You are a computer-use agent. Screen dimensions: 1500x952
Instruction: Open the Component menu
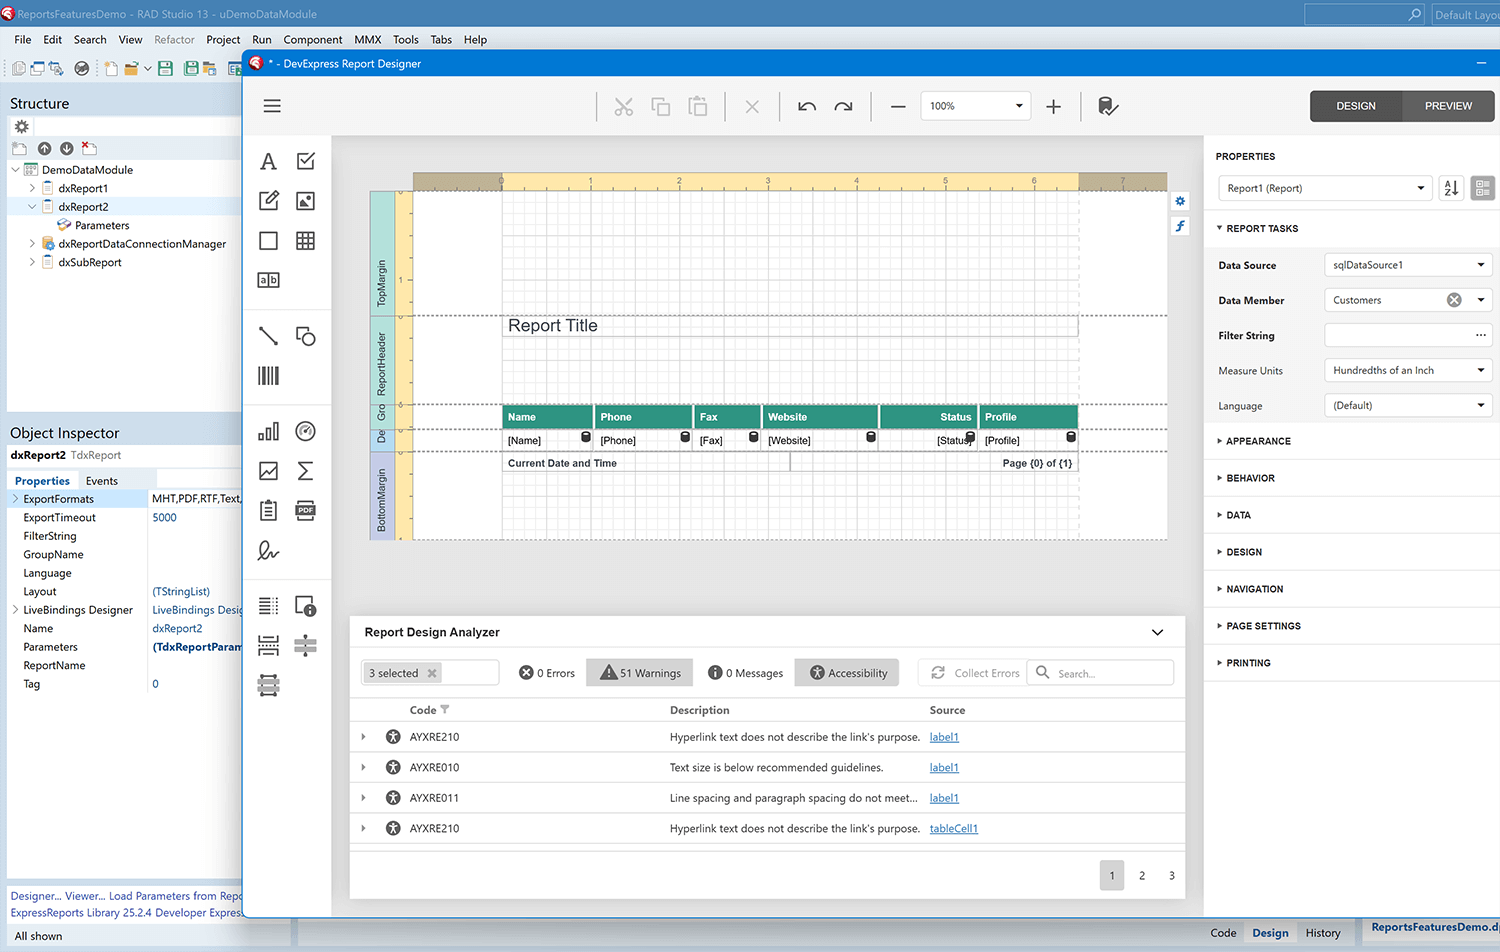312,40
